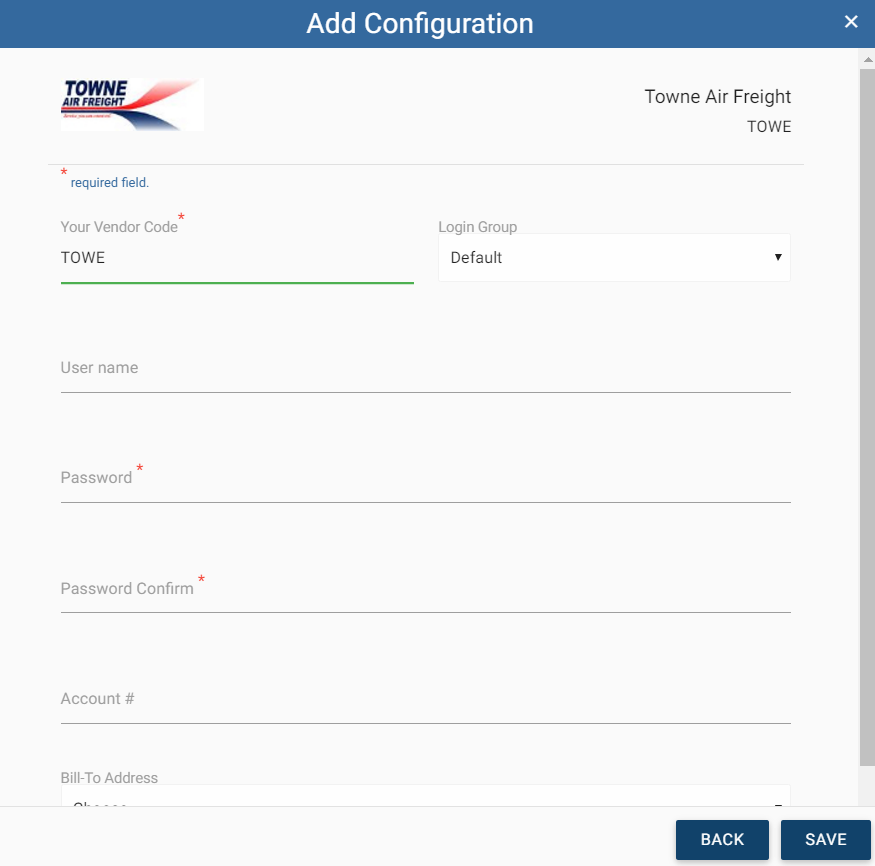The image size is (875, 866).
Task: Select the Password input field
Action: (425, 478)
